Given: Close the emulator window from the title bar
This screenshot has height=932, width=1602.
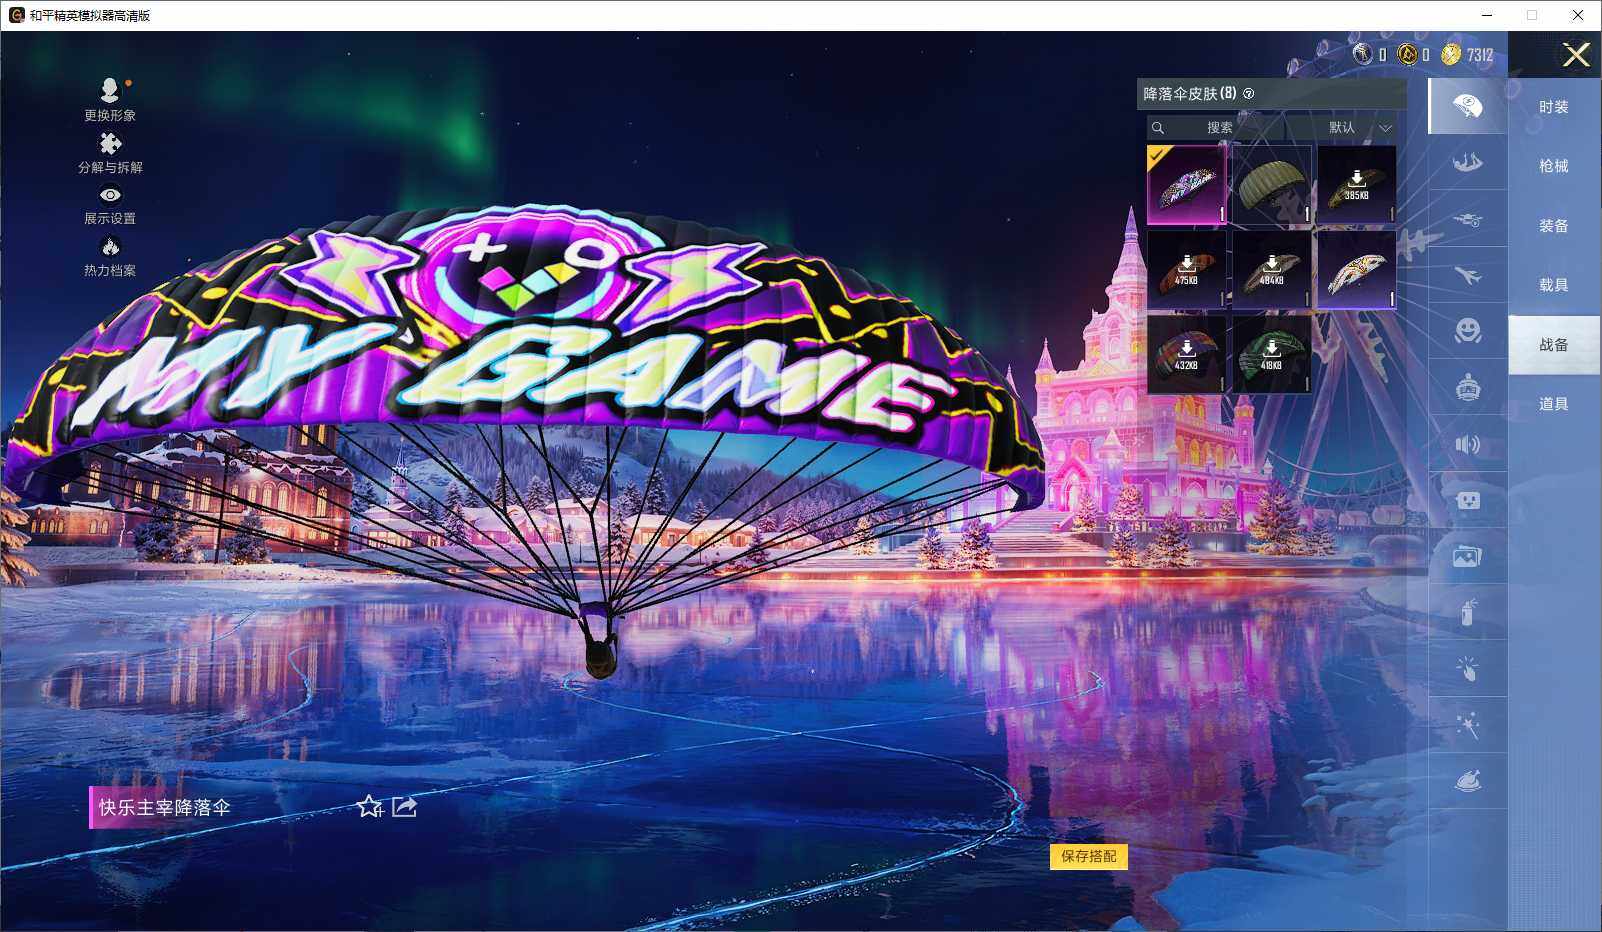Looking at the screenshot, I should click(x=1578, y=15).
